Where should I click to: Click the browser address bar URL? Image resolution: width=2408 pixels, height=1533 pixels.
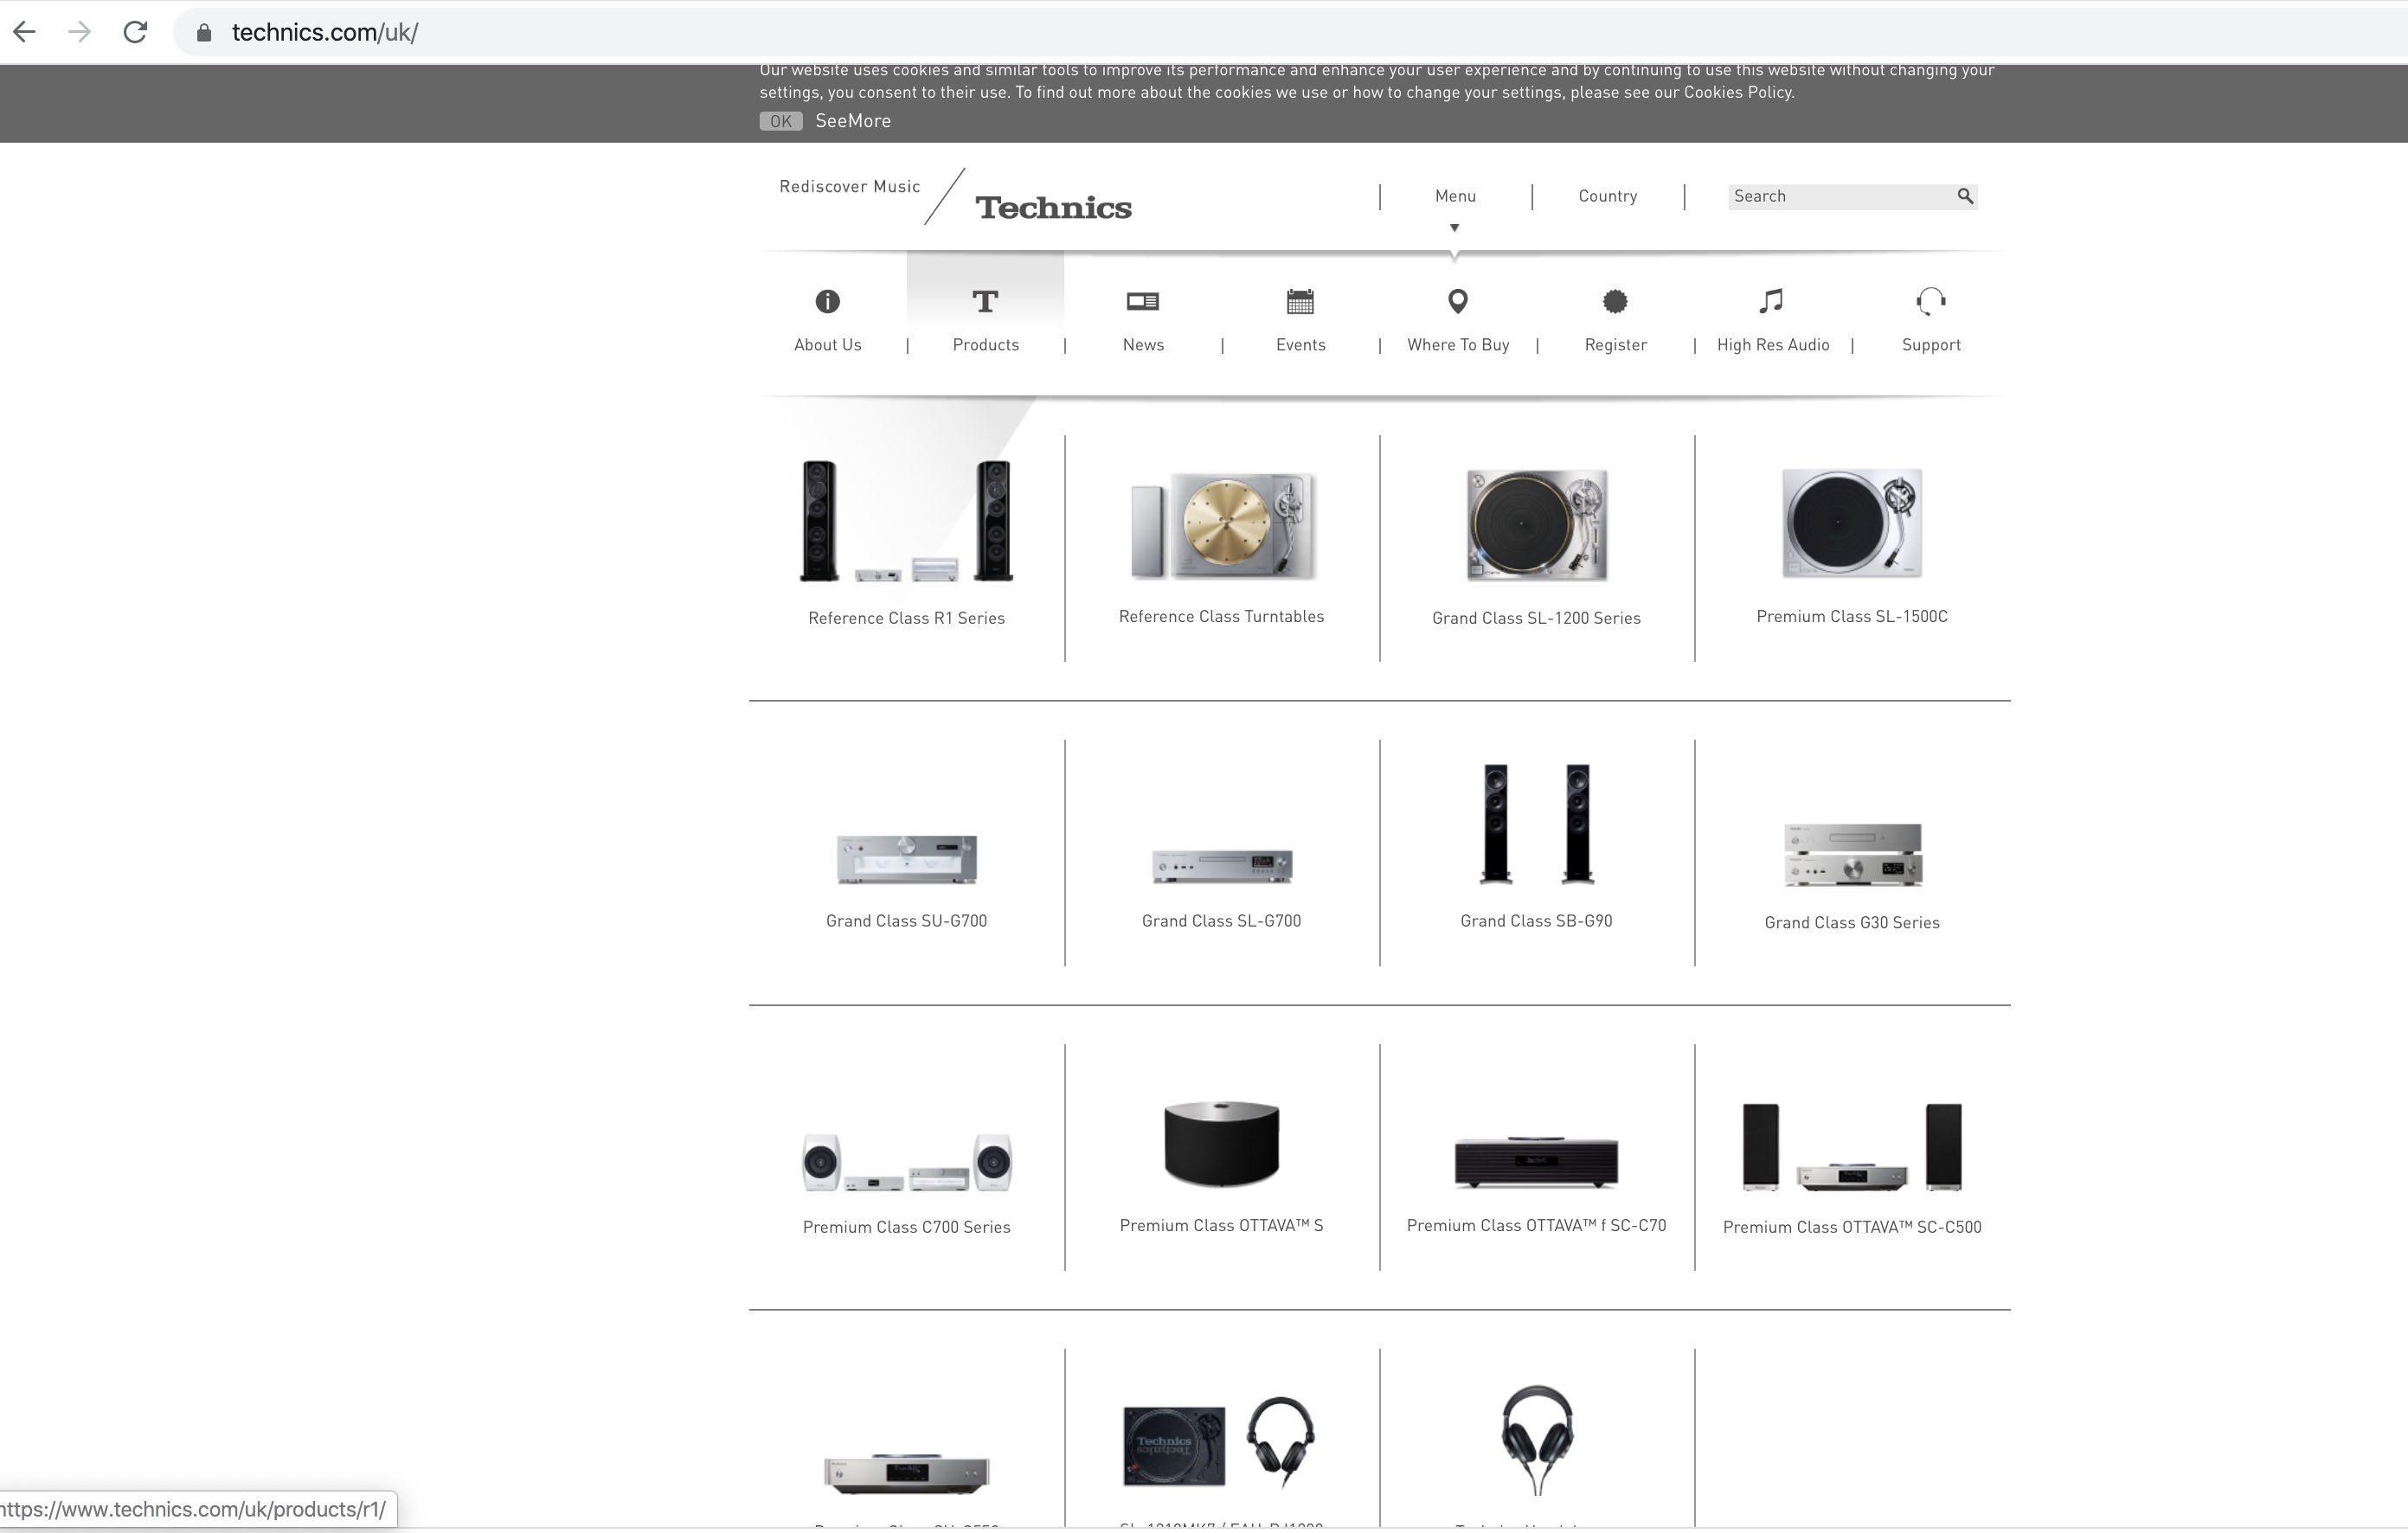pyautogui.click(x=325, y=32)
